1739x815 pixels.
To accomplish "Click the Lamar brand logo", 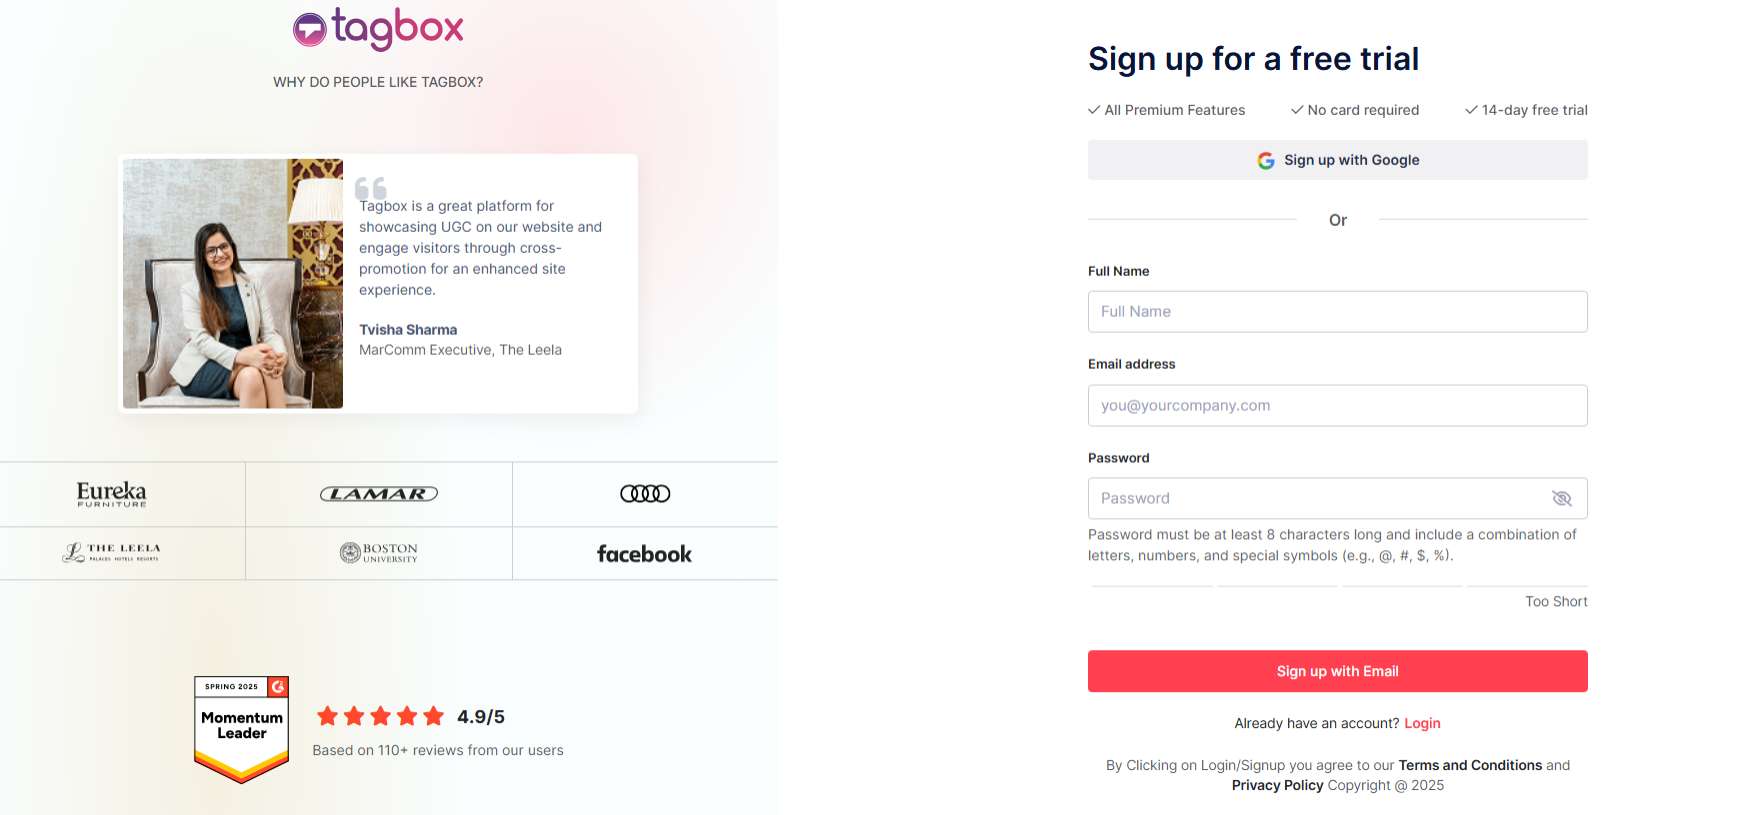I will pyautogui.click(x=378, y=492).
